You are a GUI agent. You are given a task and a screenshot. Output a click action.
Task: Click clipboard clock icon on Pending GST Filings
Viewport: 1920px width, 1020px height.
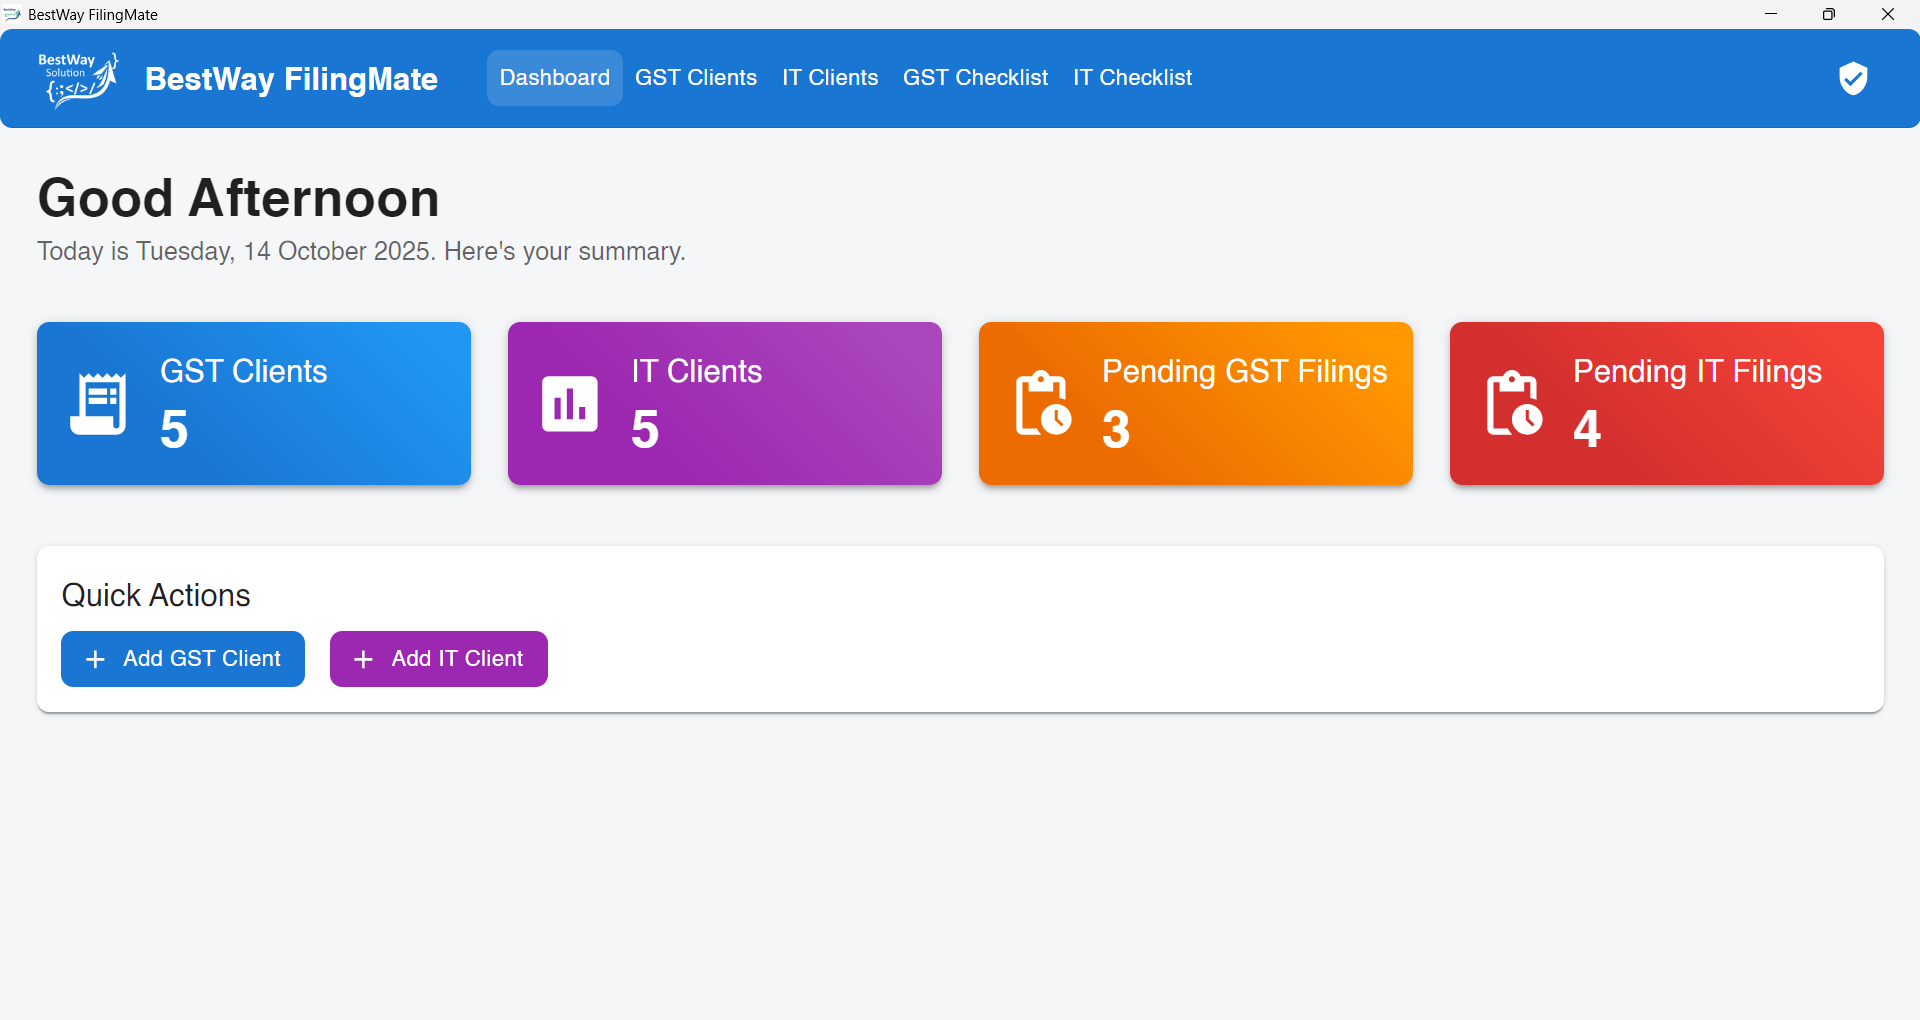coord(1043,403)
